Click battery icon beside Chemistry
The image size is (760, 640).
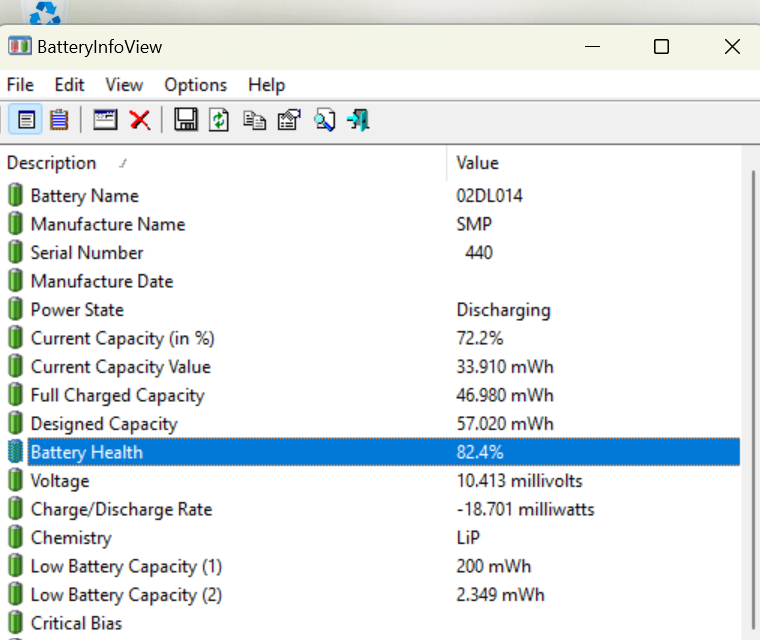coord(16,538)
